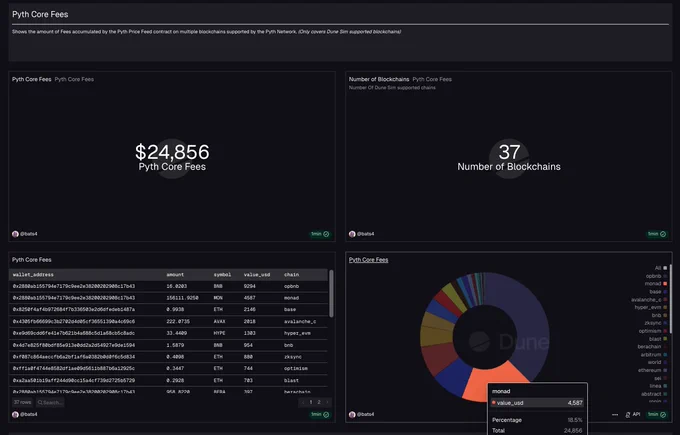Image resolution: width=680 pixels, height=435 pixels.
Task: Click the optimism chain cell in the table
Action: click(x=296, y=369)
